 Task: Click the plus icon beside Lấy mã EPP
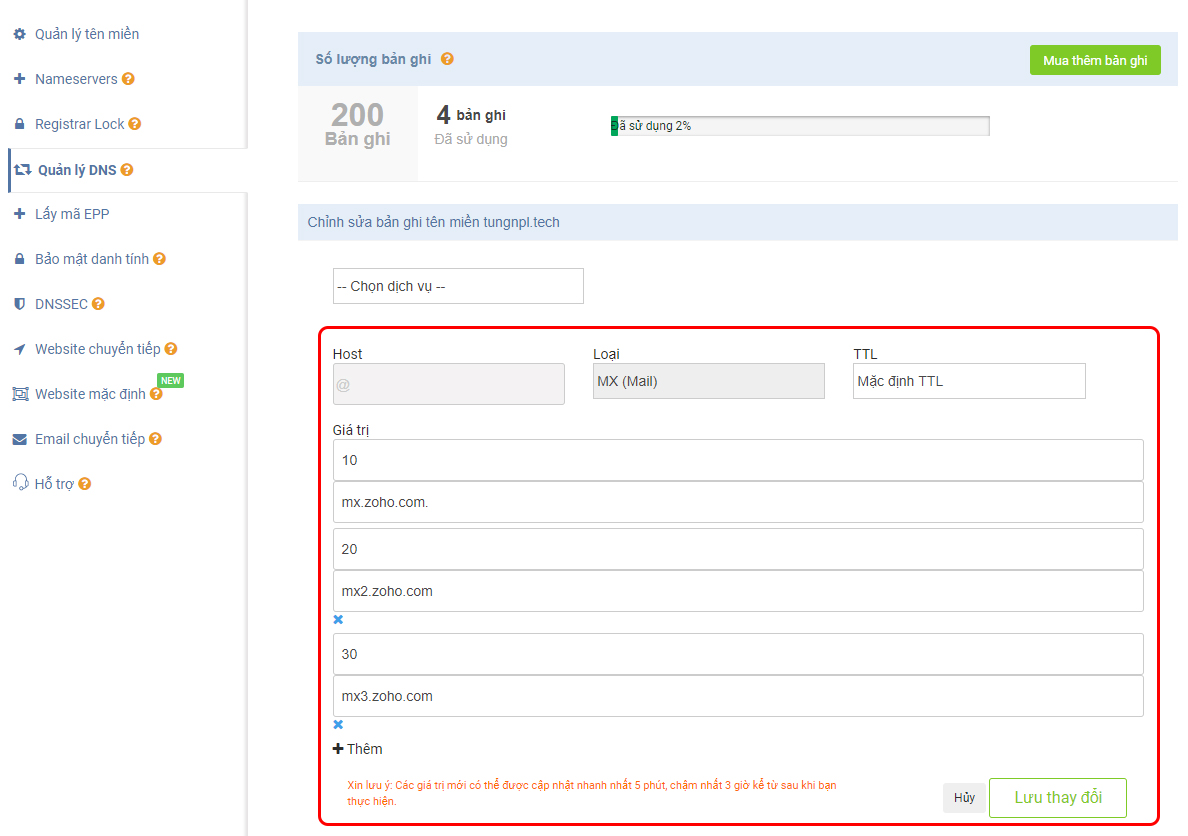[x=20, y=214]
